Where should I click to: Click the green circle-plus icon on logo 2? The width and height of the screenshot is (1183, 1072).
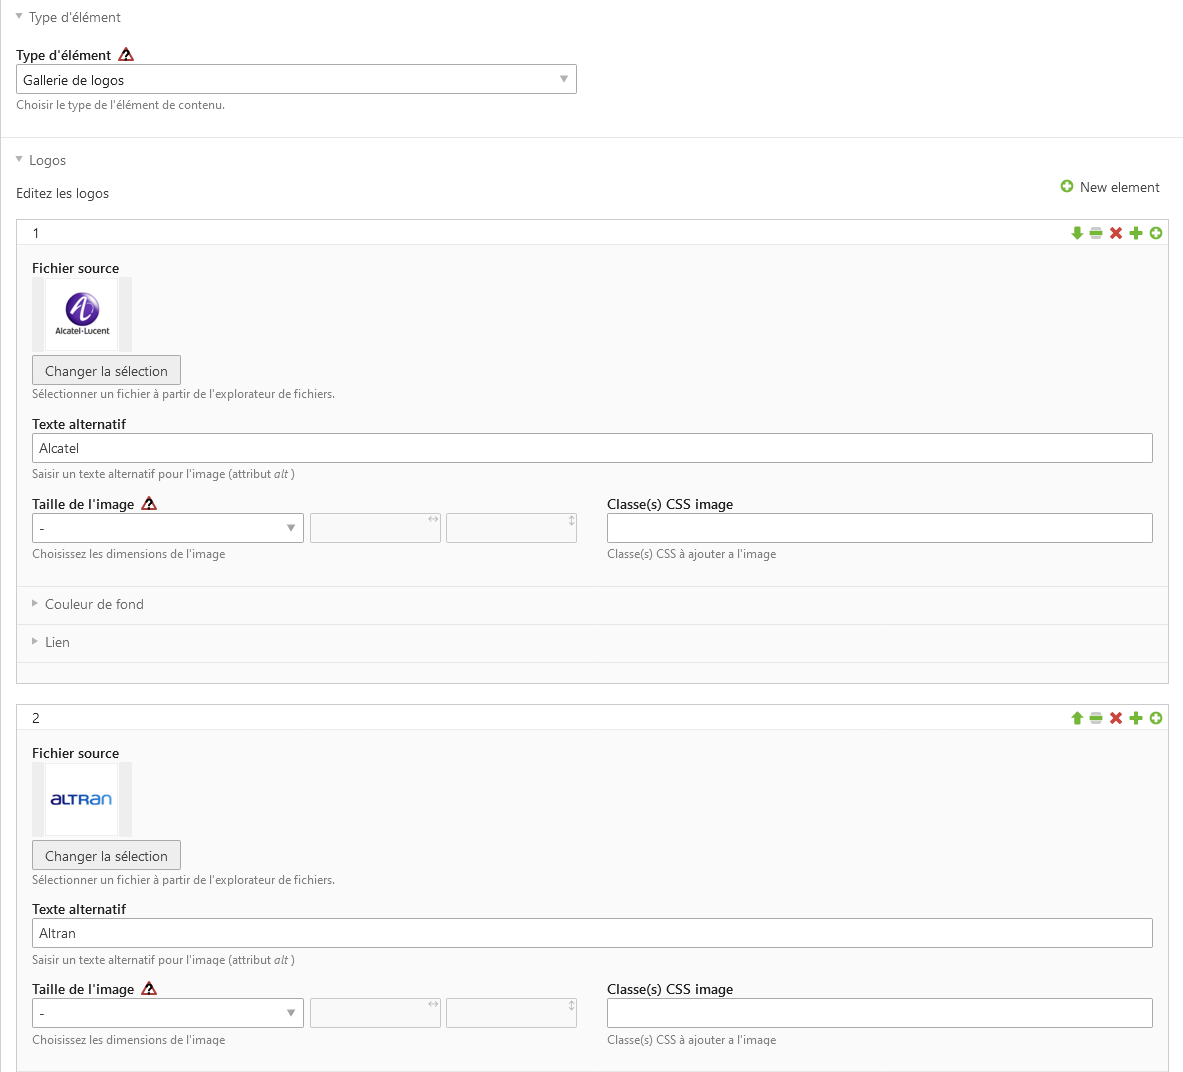pos(1156,718)
